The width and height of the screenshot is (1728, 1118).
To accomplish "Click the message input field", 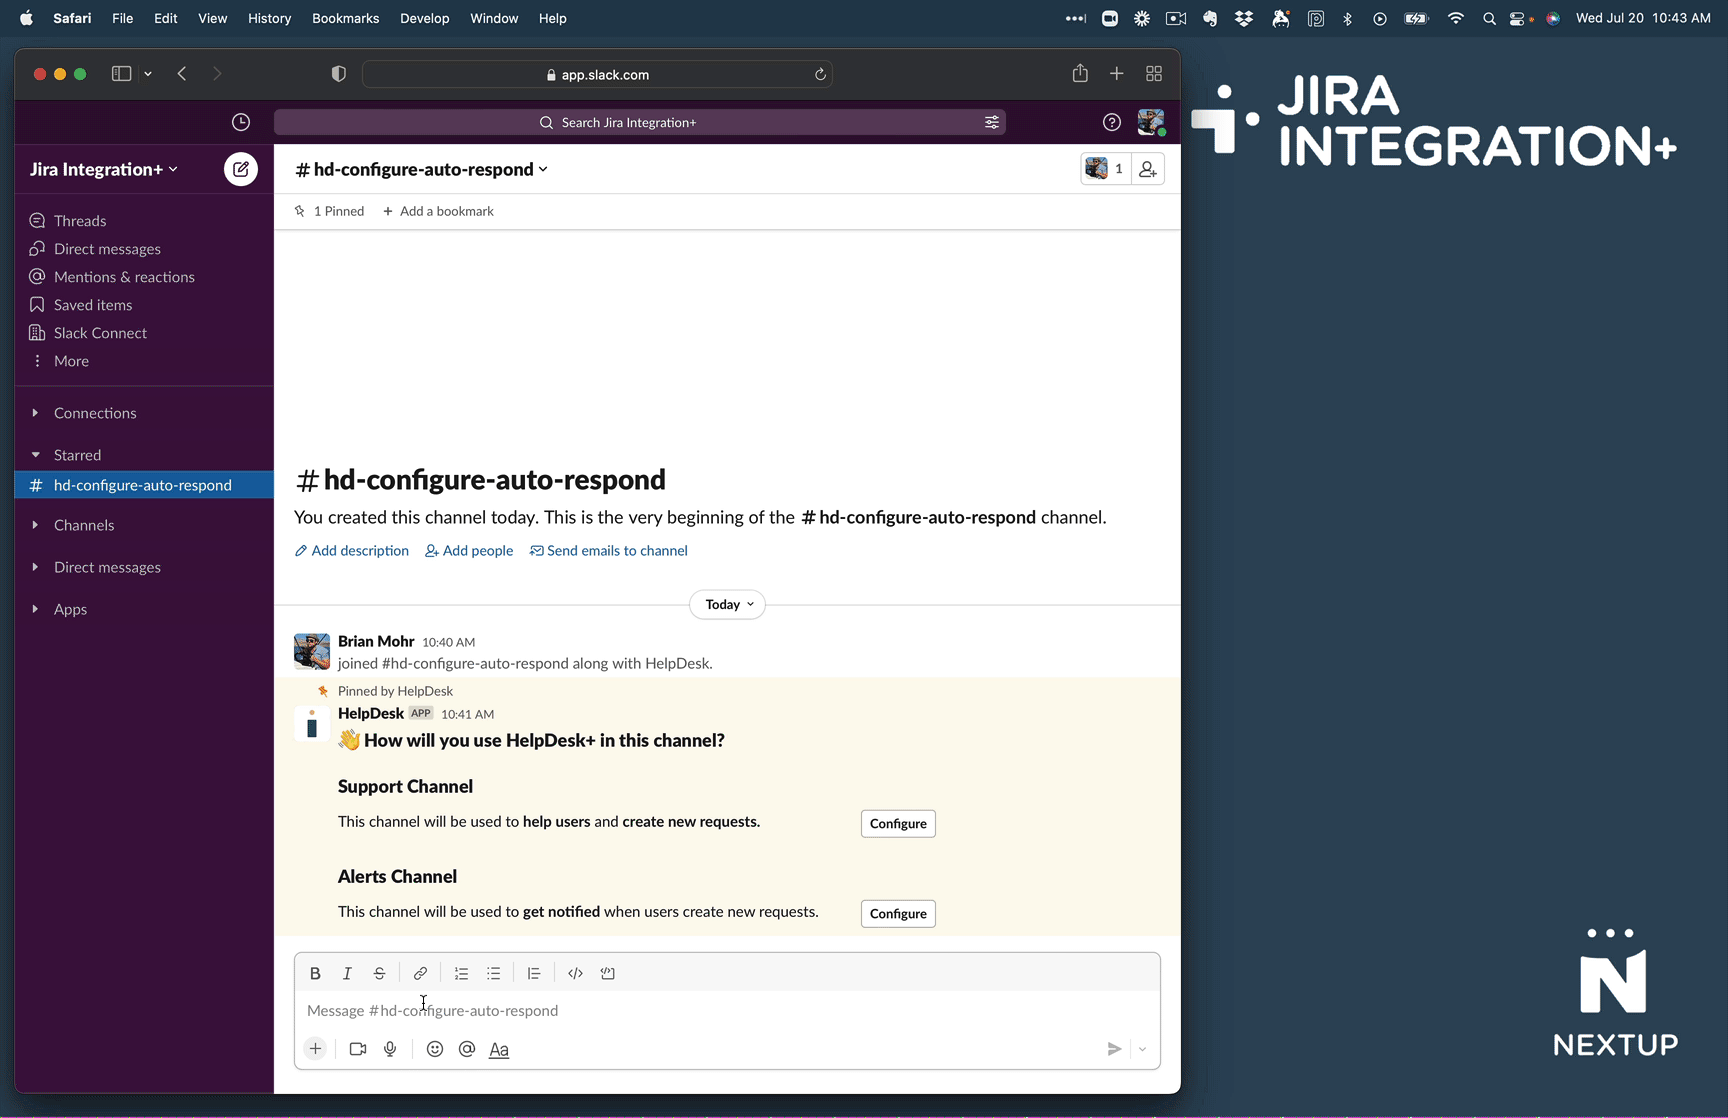I will 727,1011.
